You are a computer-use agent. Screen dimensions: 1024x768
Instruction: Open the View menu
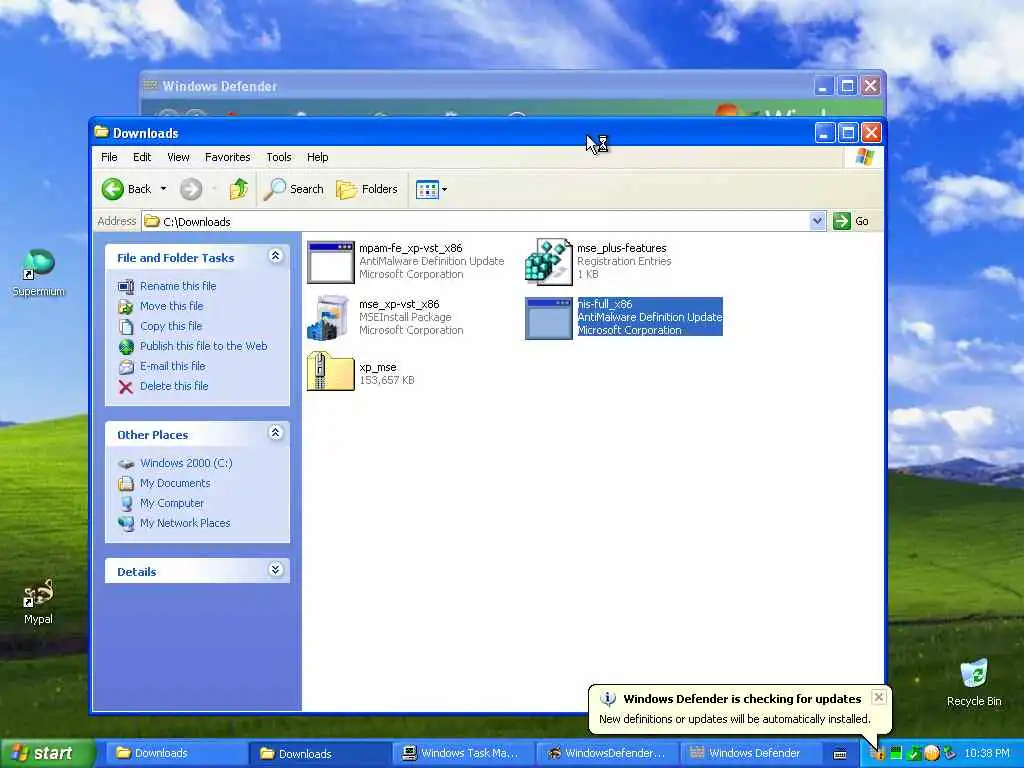(x=178, y=157)
